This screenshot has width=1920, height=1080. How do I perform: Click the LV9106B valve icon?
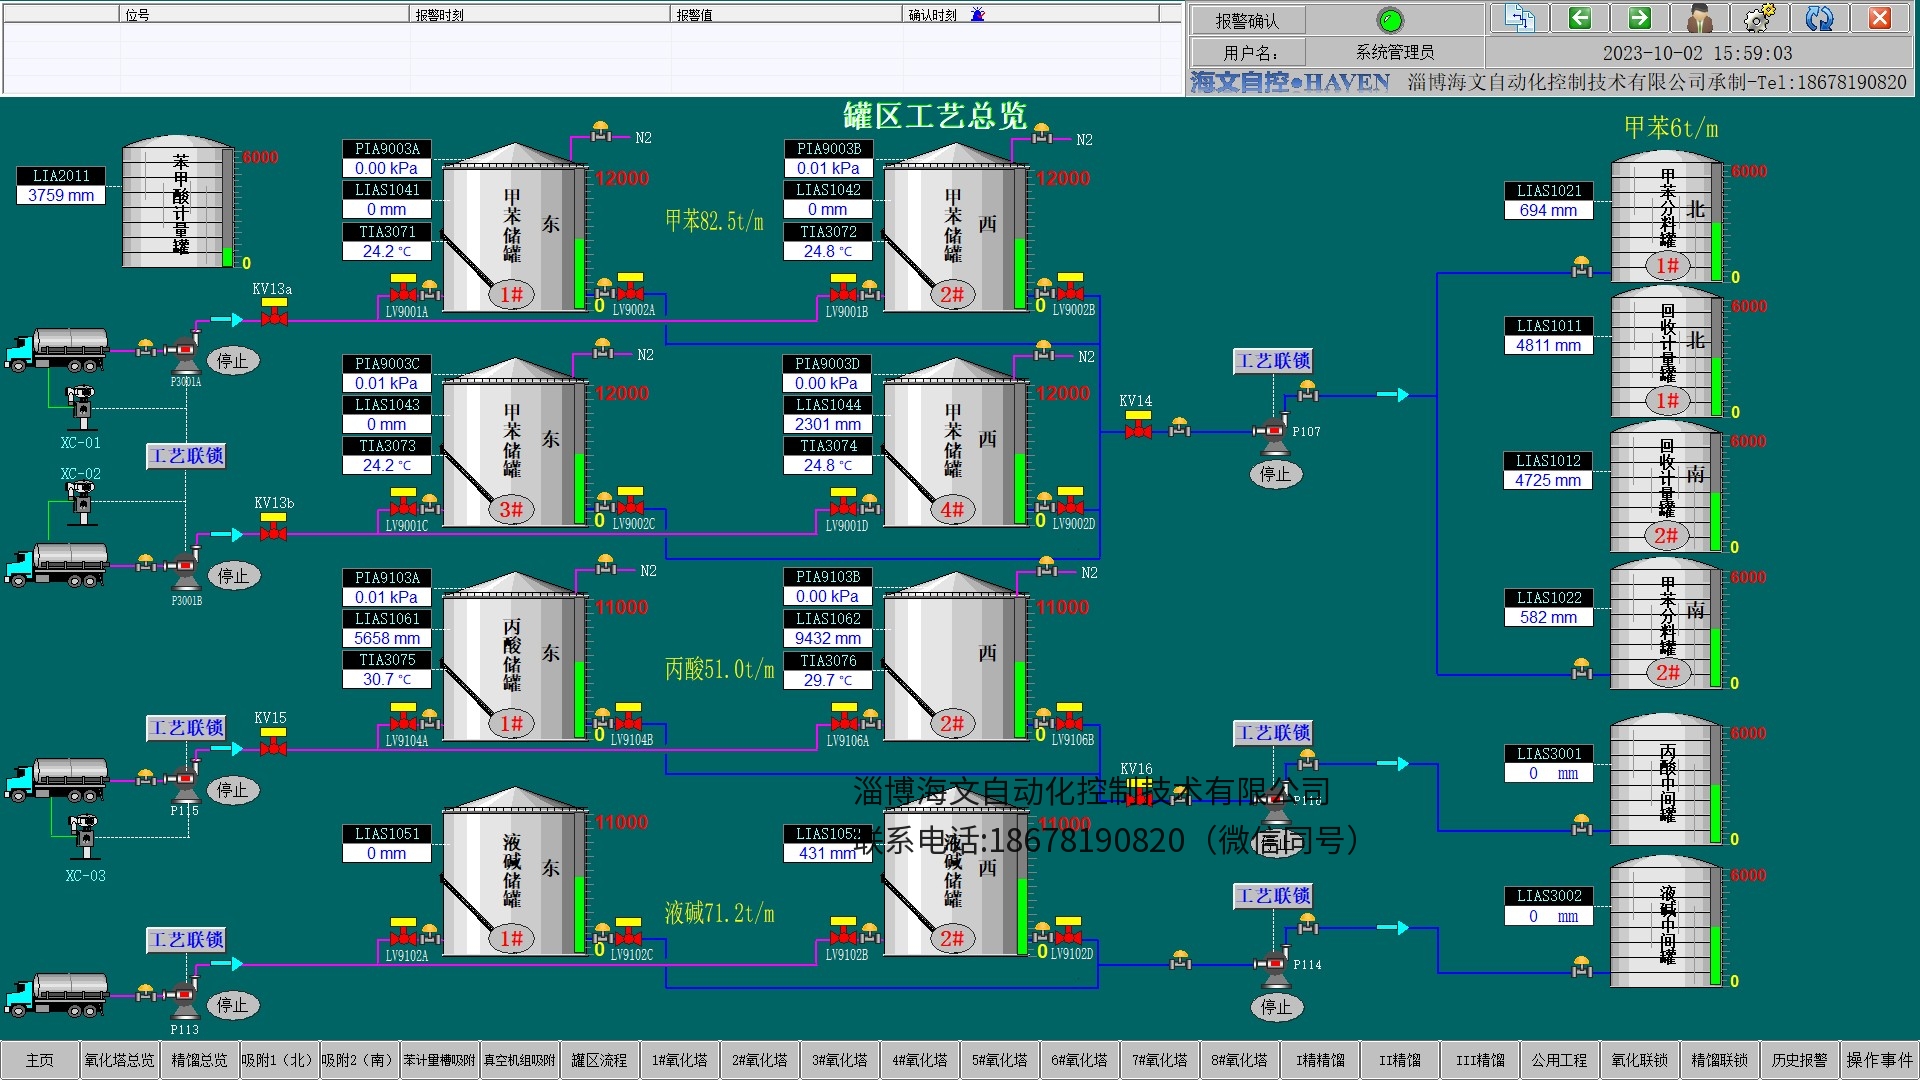pyautogui.click(x=1069, y=716)
